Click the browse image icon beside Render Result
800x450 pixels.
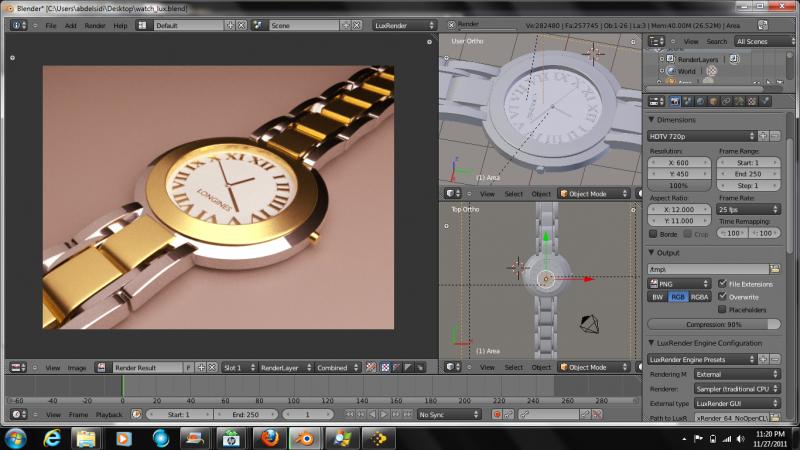102,367
